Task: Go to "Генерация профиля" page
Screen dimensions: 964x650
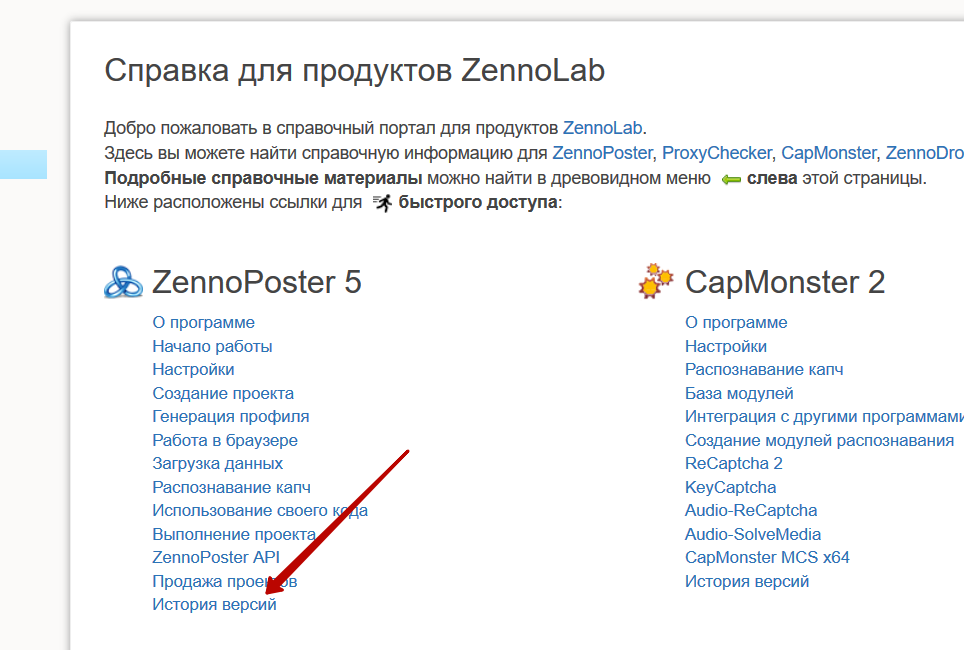Action: (x=230, y=416)
